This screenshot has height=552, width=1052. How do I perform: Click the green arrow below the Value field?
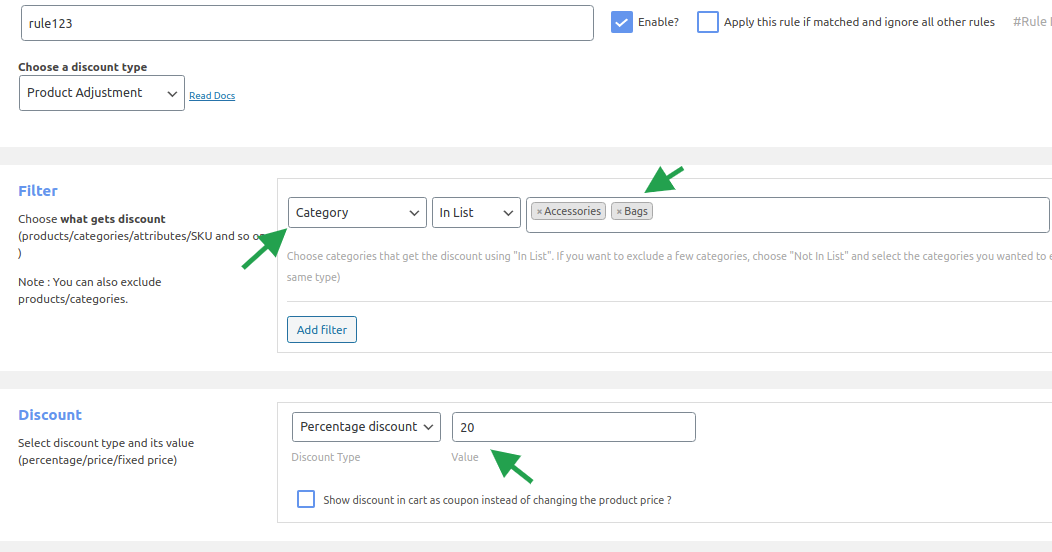(515, 466)
